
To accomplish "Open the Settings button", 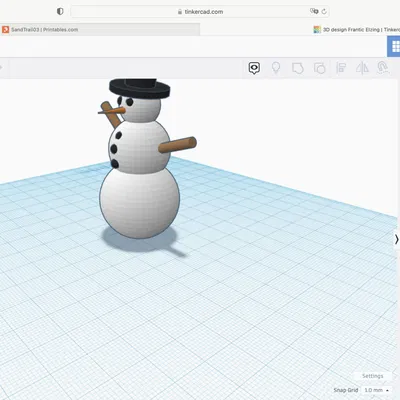I will pyautogui.click(x=372, y=376).
